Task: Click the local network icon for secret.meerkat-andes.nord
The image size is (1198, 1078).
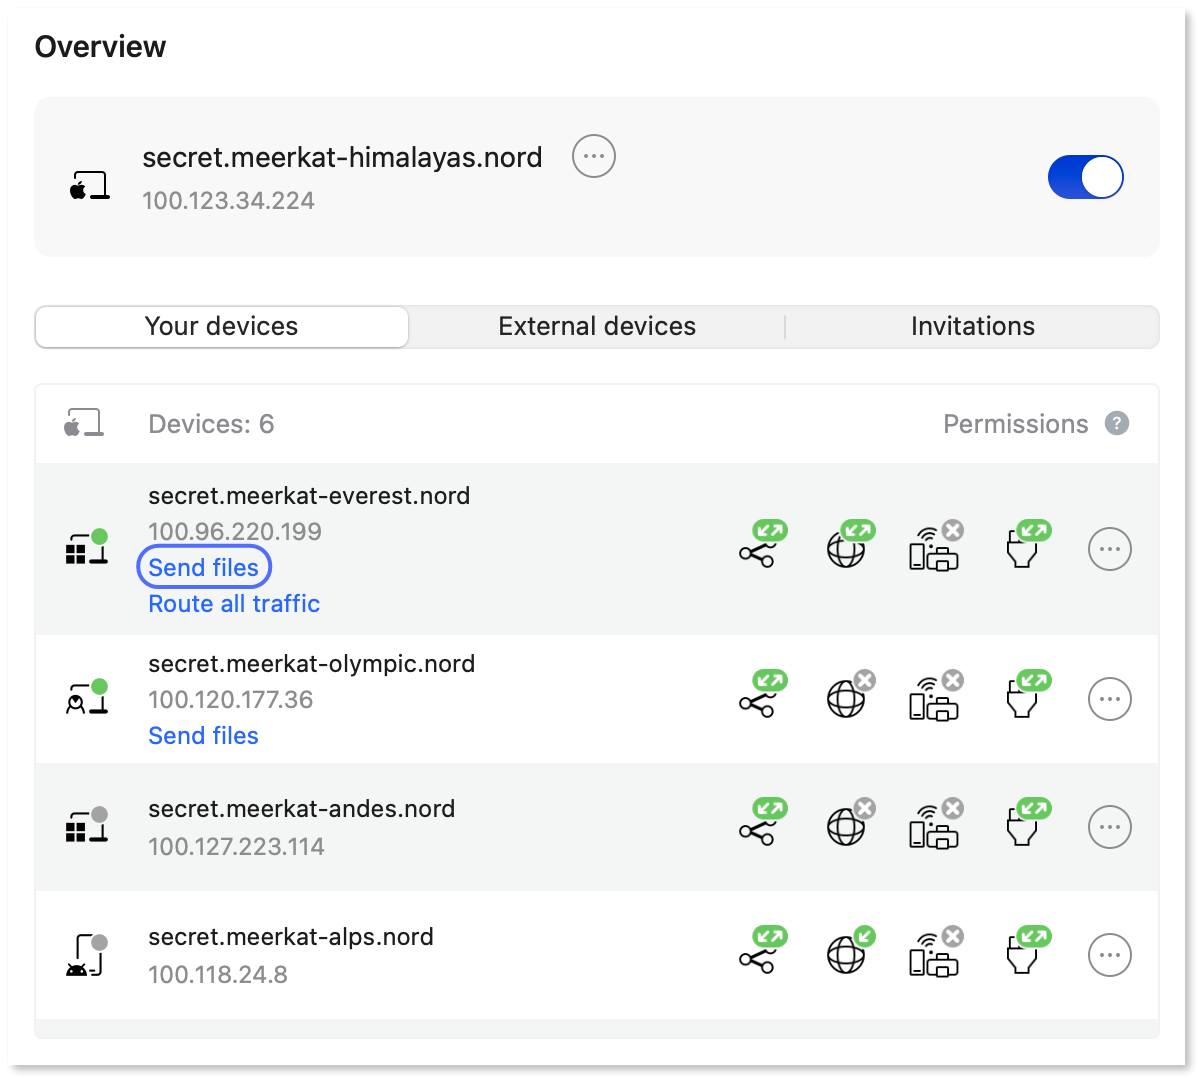Action: point(933,827)
